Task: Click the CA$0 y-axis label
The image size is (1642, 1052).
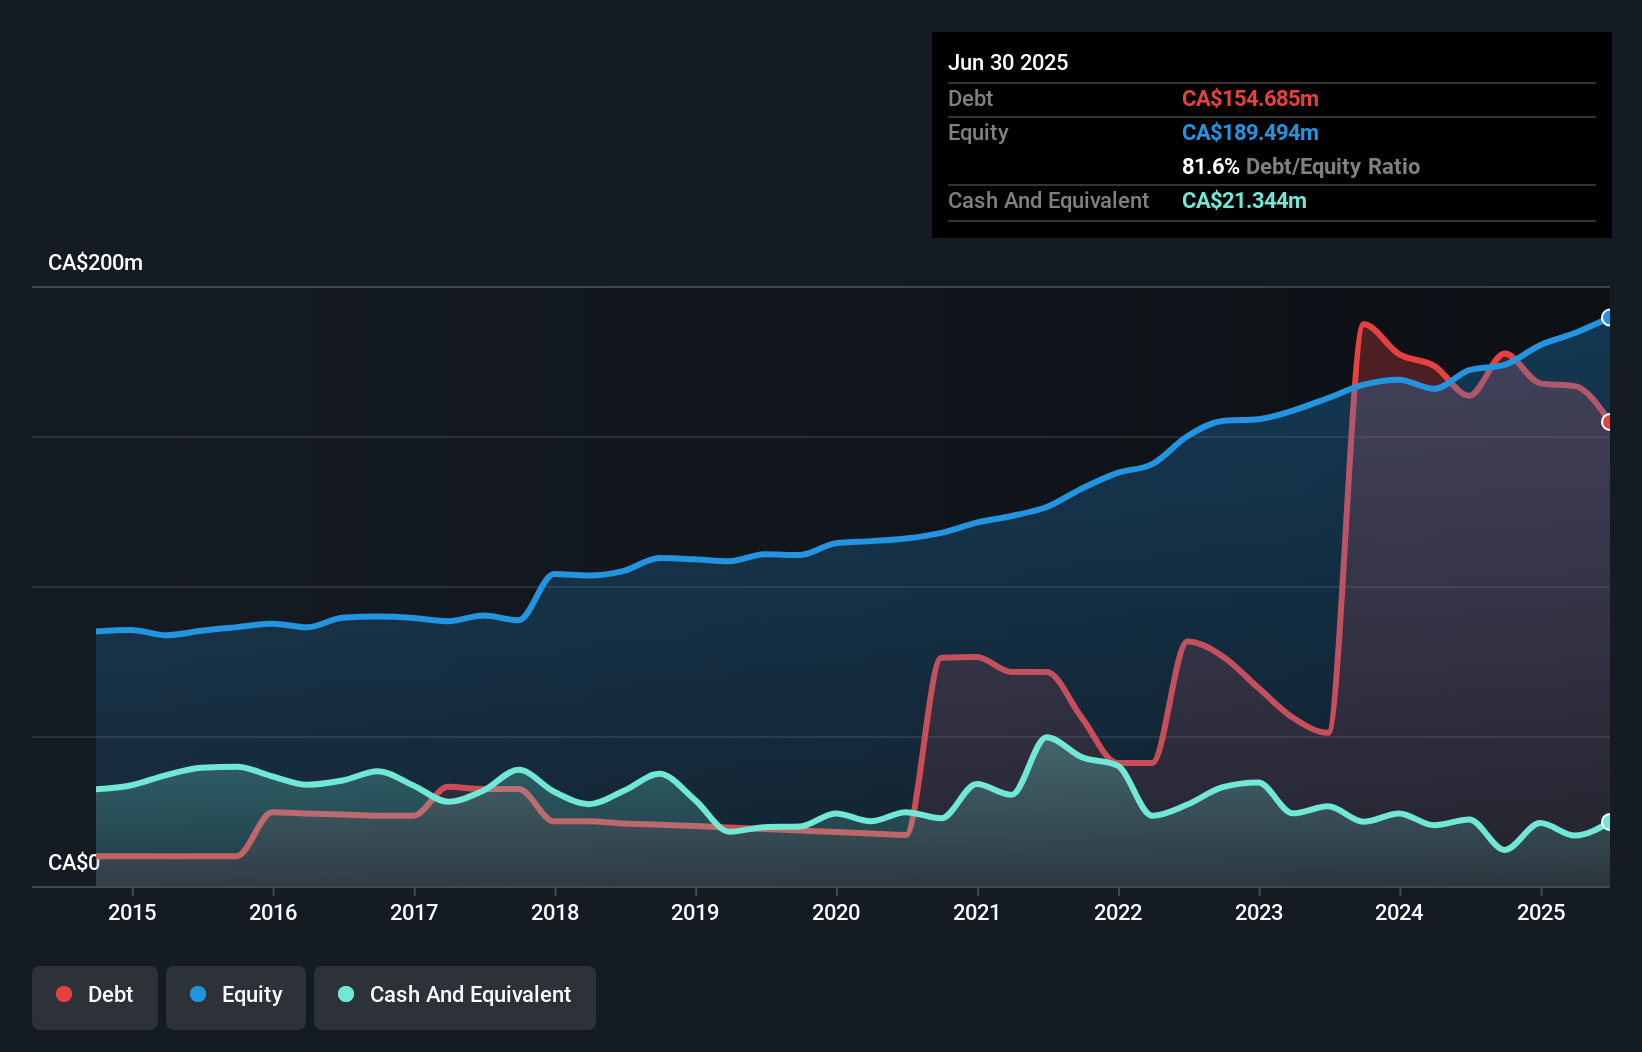Action: 74,862
